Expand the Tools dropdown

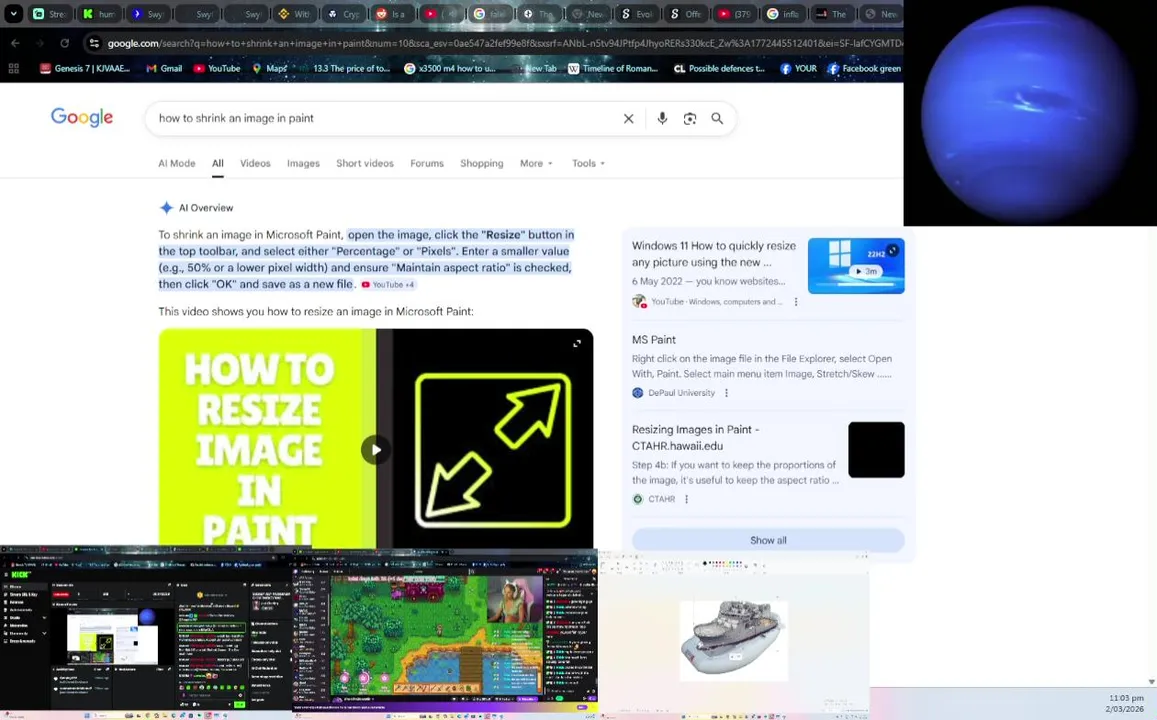[588, 163]
